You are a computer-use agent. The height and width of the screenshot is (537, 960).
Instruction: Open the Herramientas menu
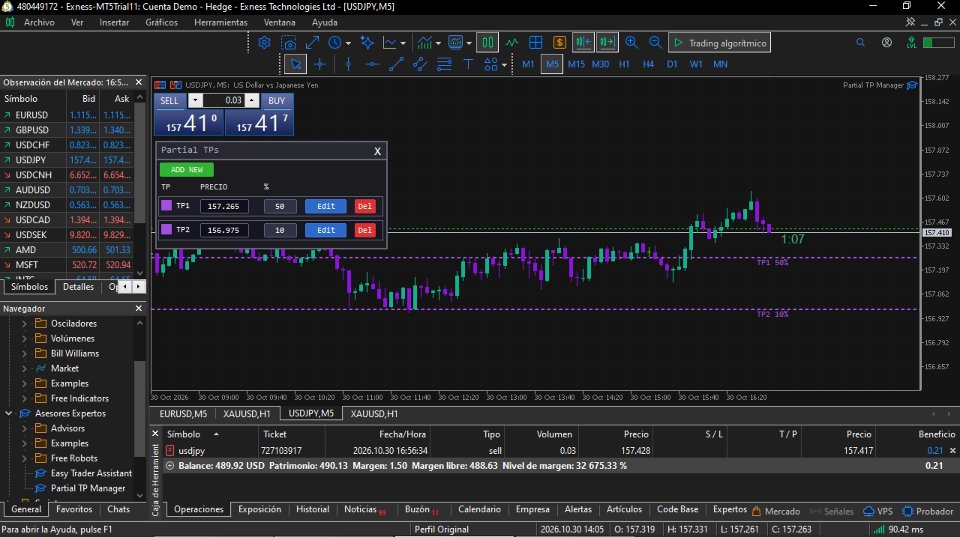(220, 22)
